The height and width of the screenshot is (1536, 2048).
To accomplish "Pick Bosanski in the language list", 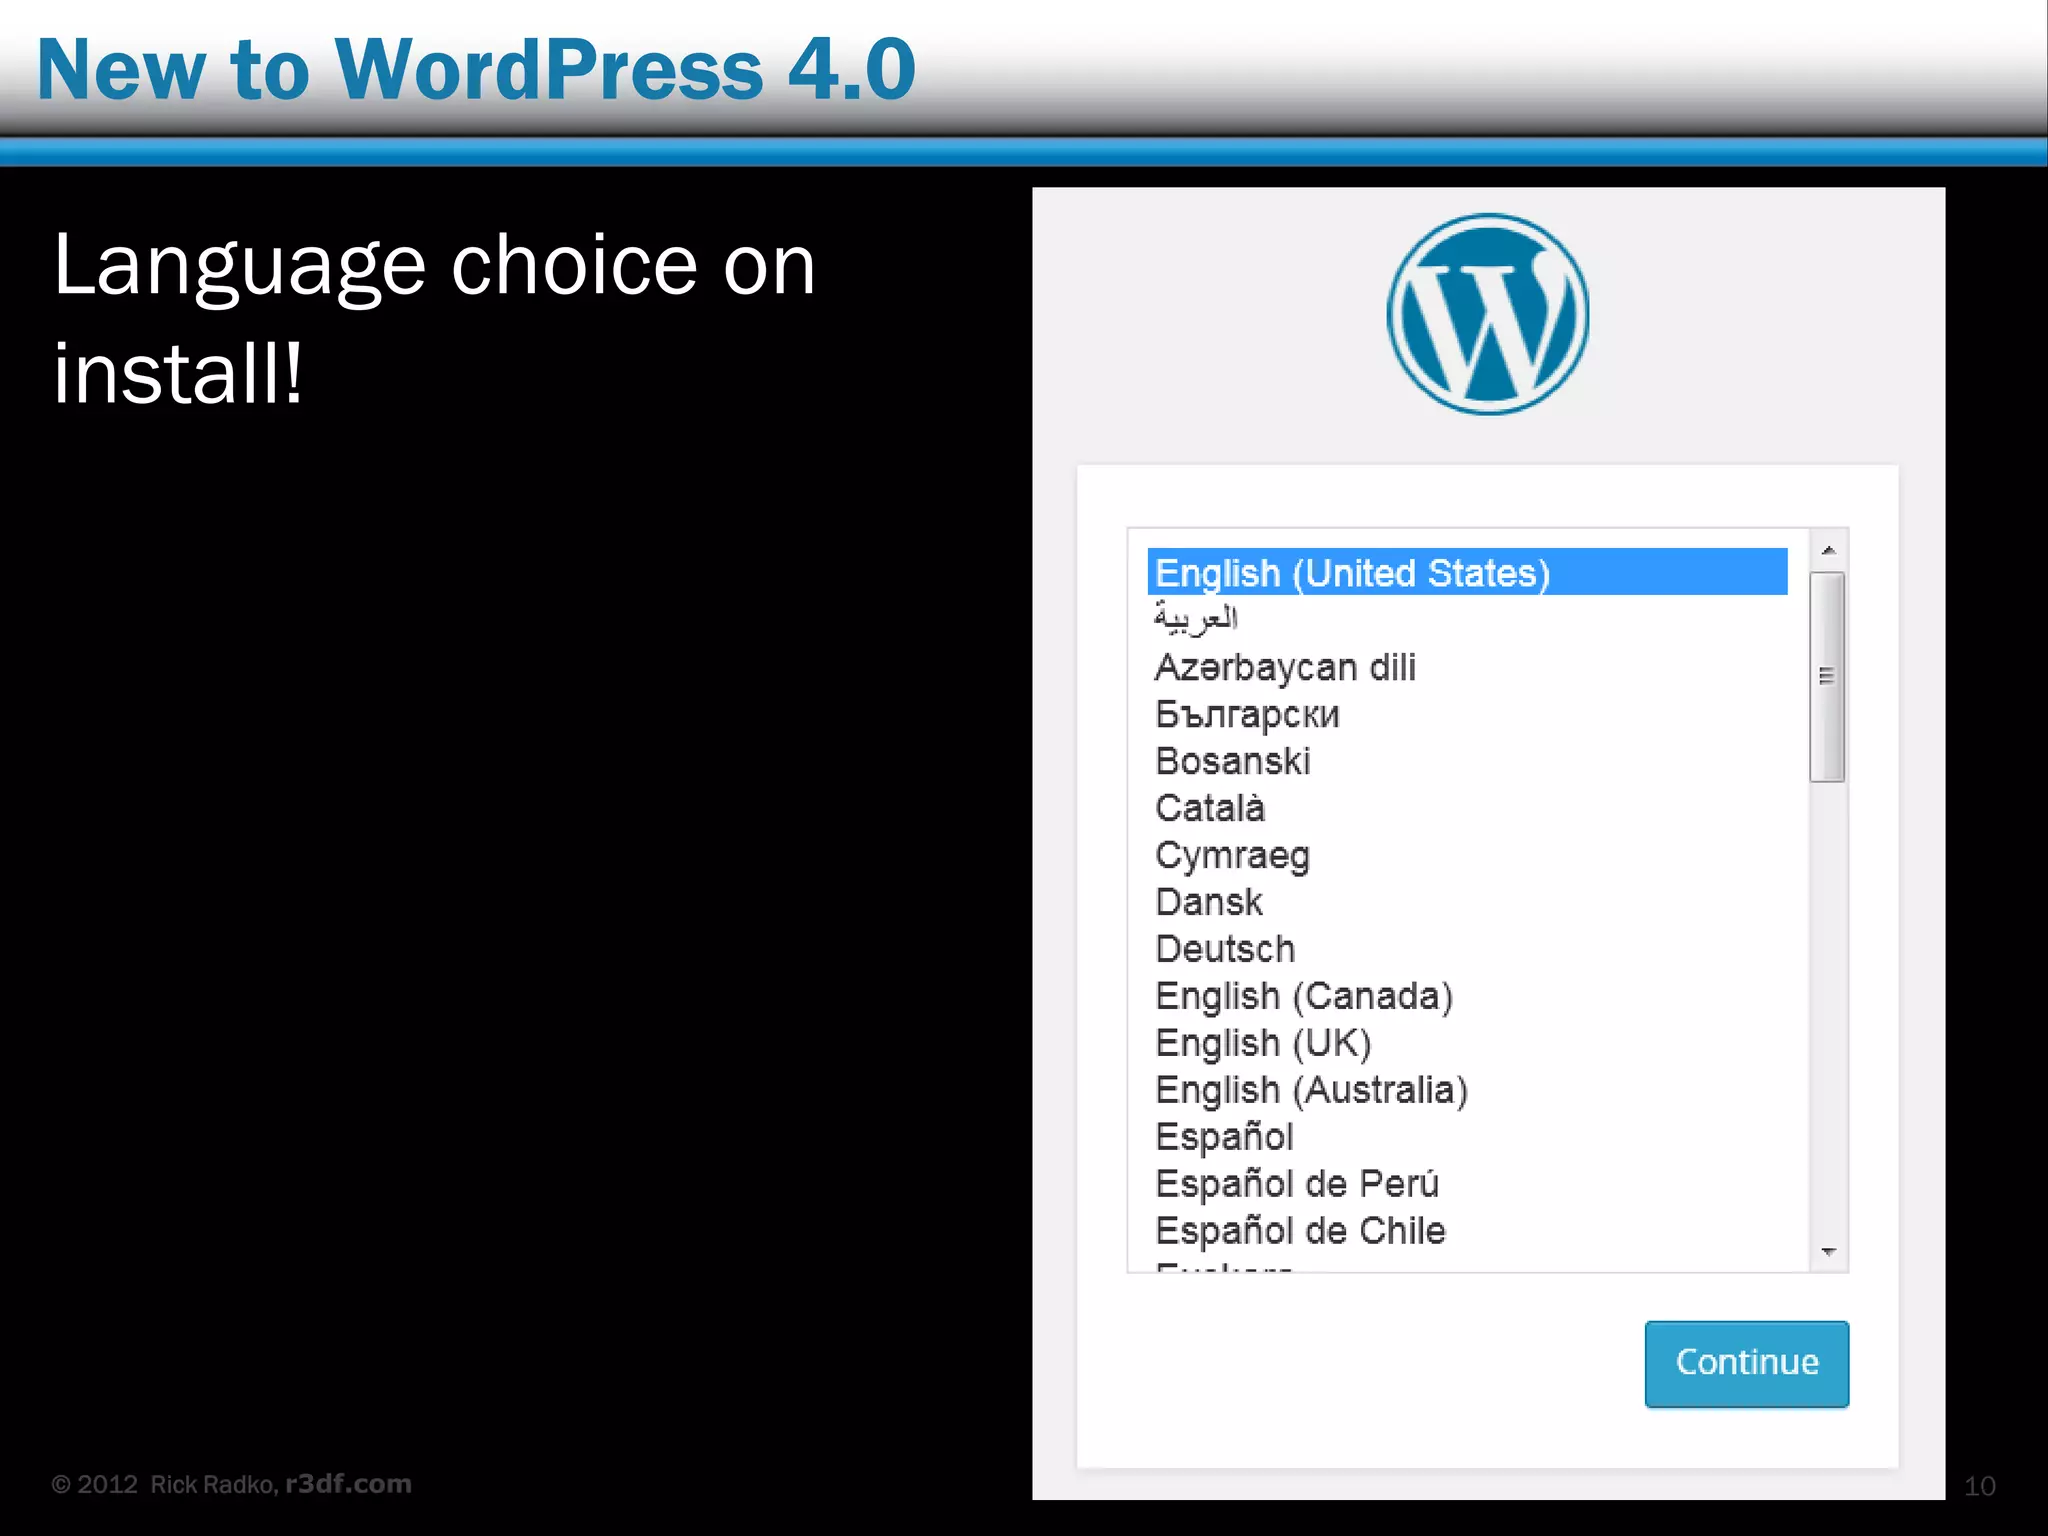I will [x=1467, y=760].
